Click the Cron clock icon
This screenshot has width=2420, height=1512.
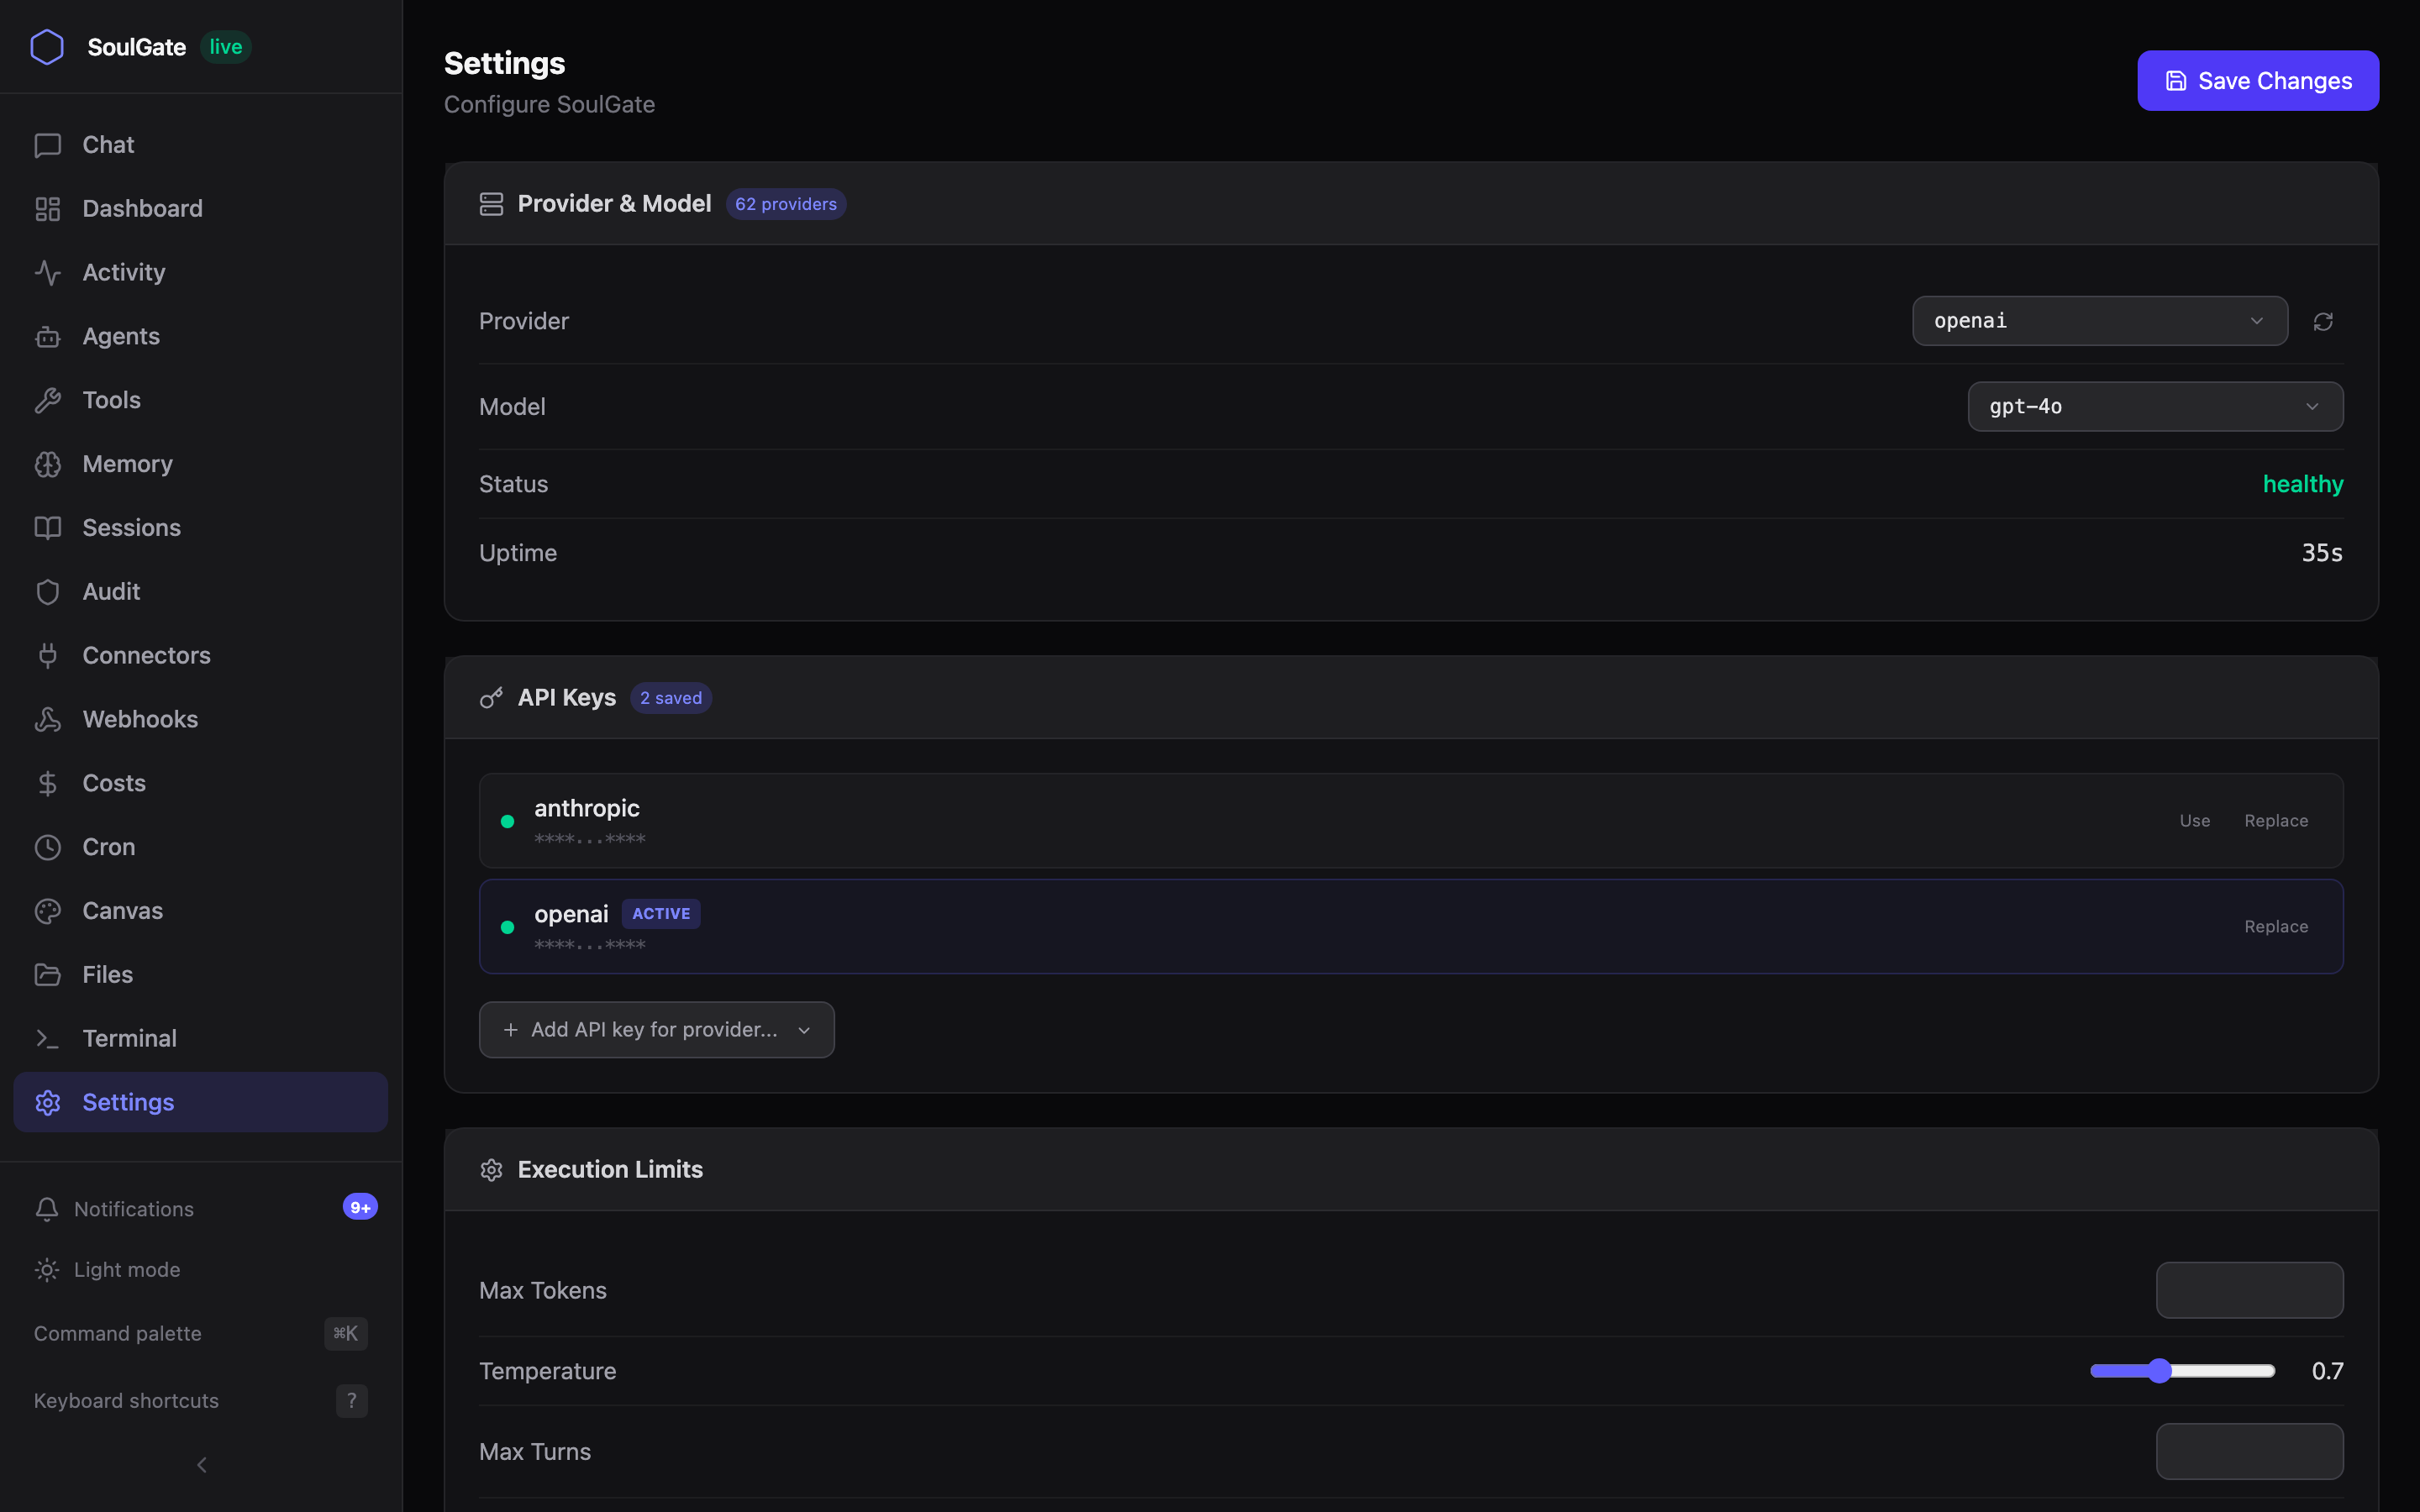(48, 847)
